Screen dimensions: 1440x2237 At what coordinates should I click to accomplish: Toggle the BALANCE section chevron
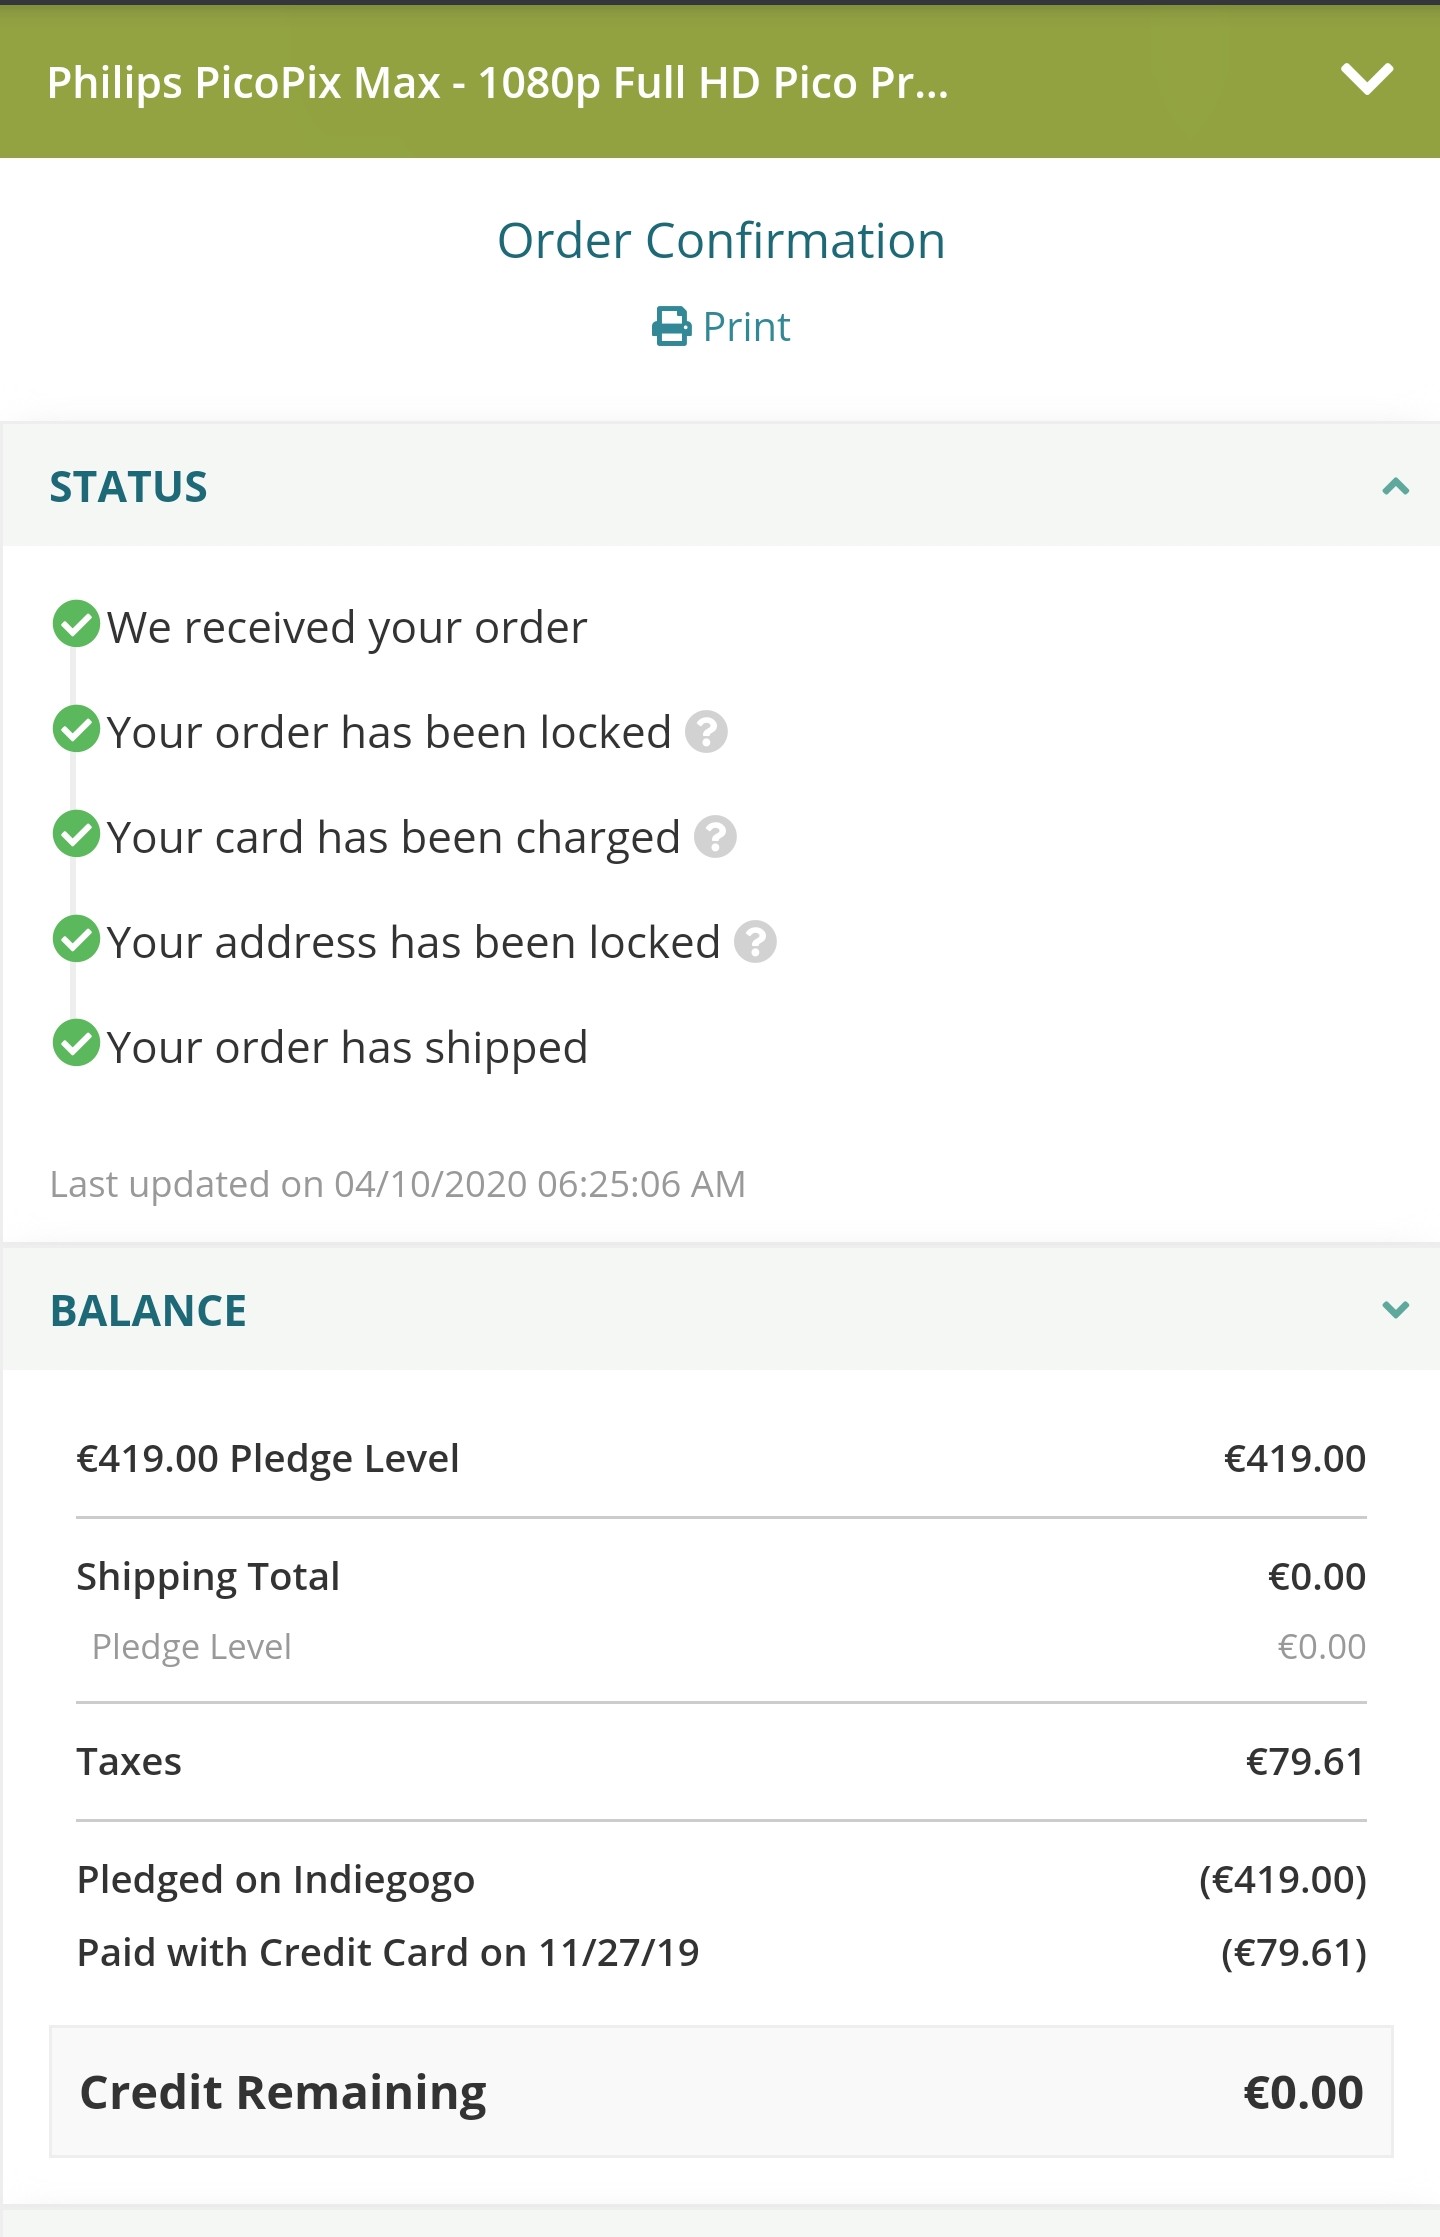tap(1395, 1310)
